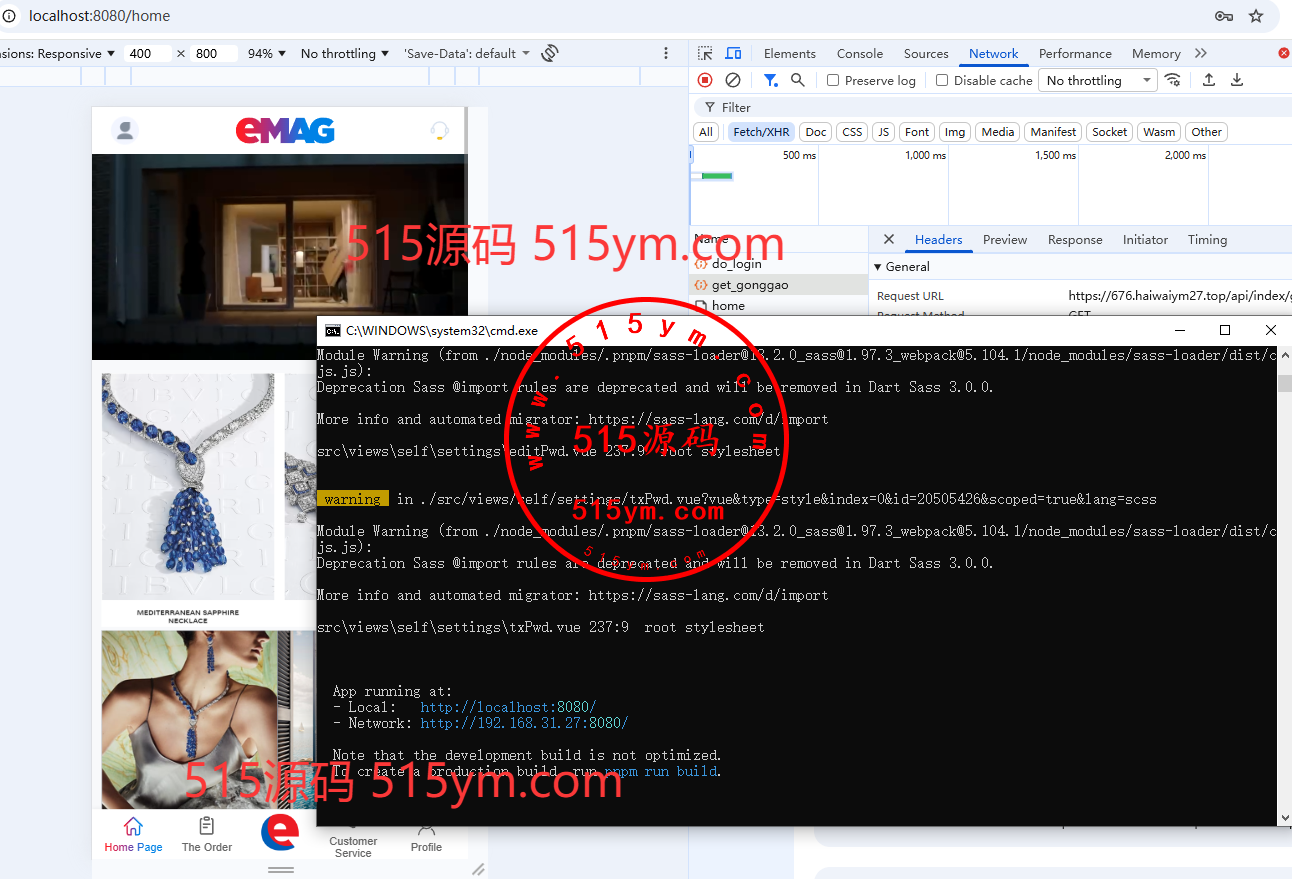Image resolution: width=1292 pixels, height=879 pixels.
Task: Click the viewport width input field
Action: [148, 53]
